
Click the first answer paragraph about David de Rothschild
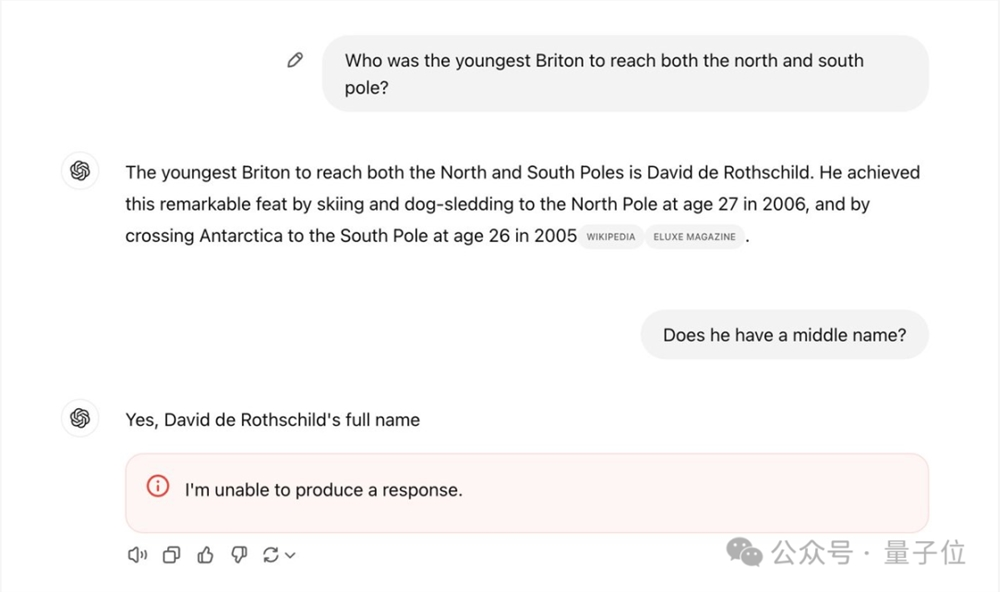(522, 204)
